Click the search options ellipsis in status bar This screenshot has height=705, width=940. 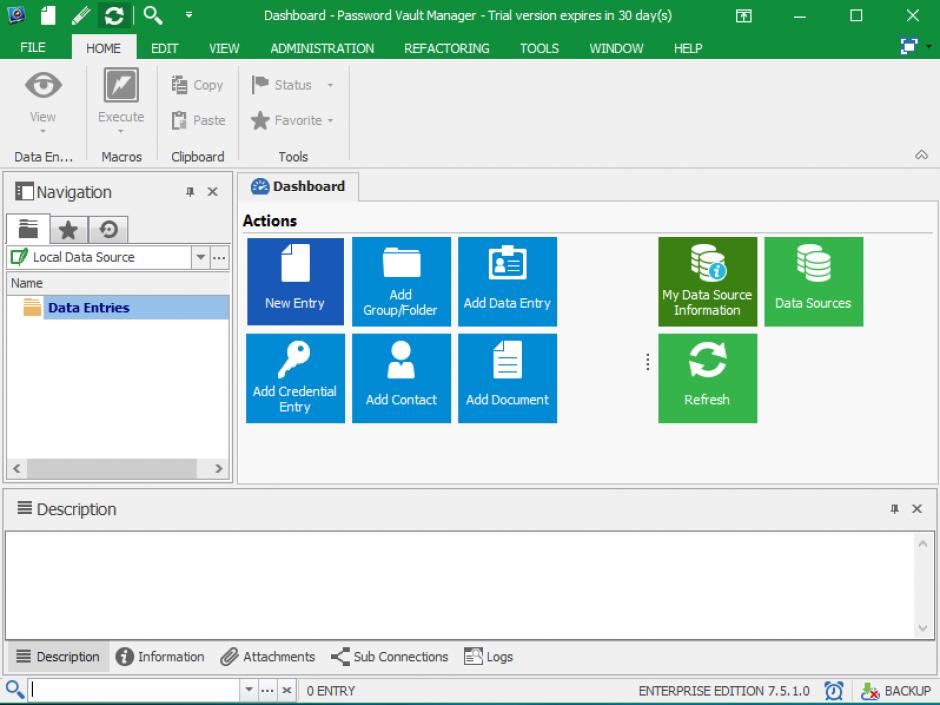(267, 690)
